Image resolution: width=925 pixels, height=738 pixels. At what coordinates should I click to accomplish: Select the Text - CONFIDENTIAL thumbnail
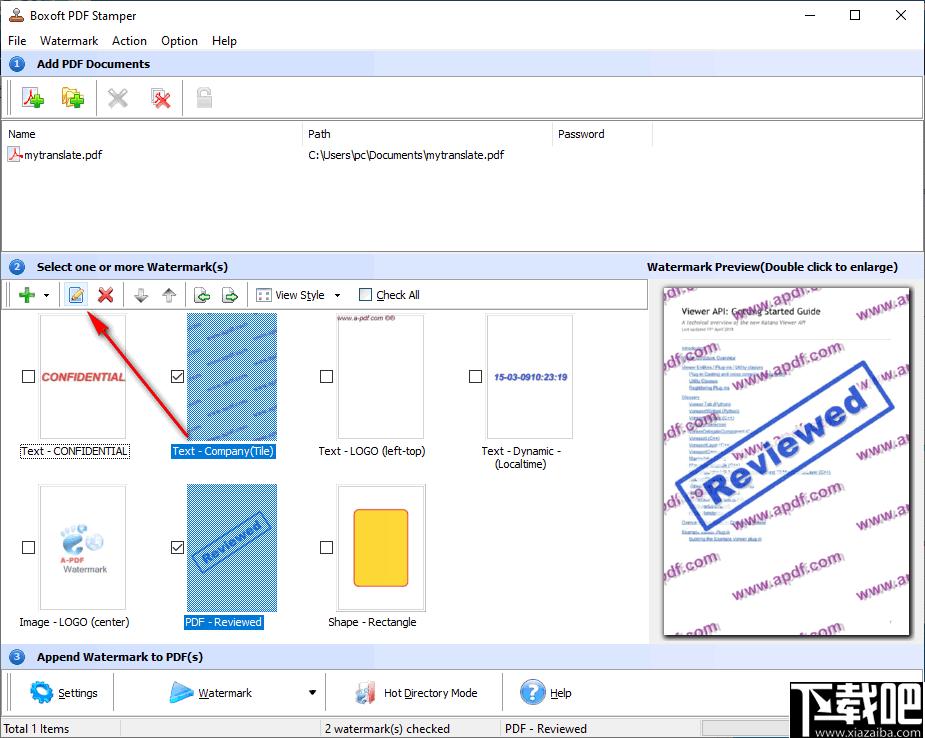83,376
